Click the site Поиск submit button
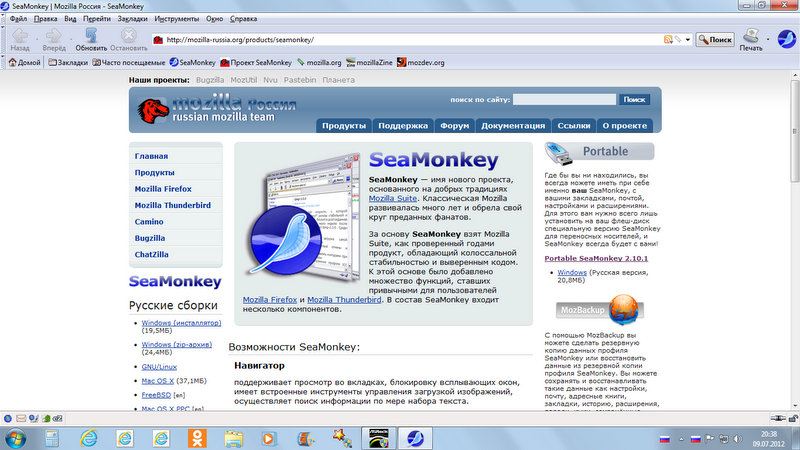This screenshot has width=800, height=450. click(634, 99)
